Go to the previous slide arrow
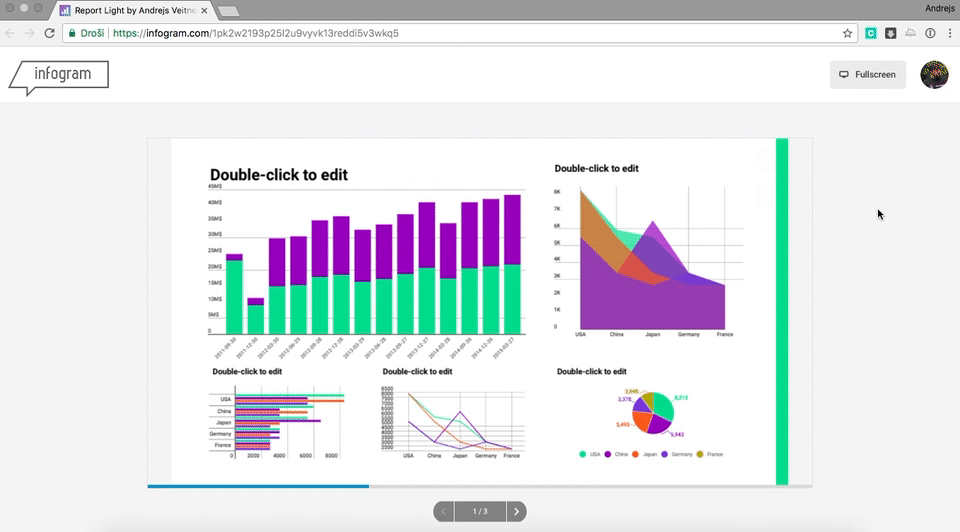Viewport: 960px width, 532px height. click(444, 512)
